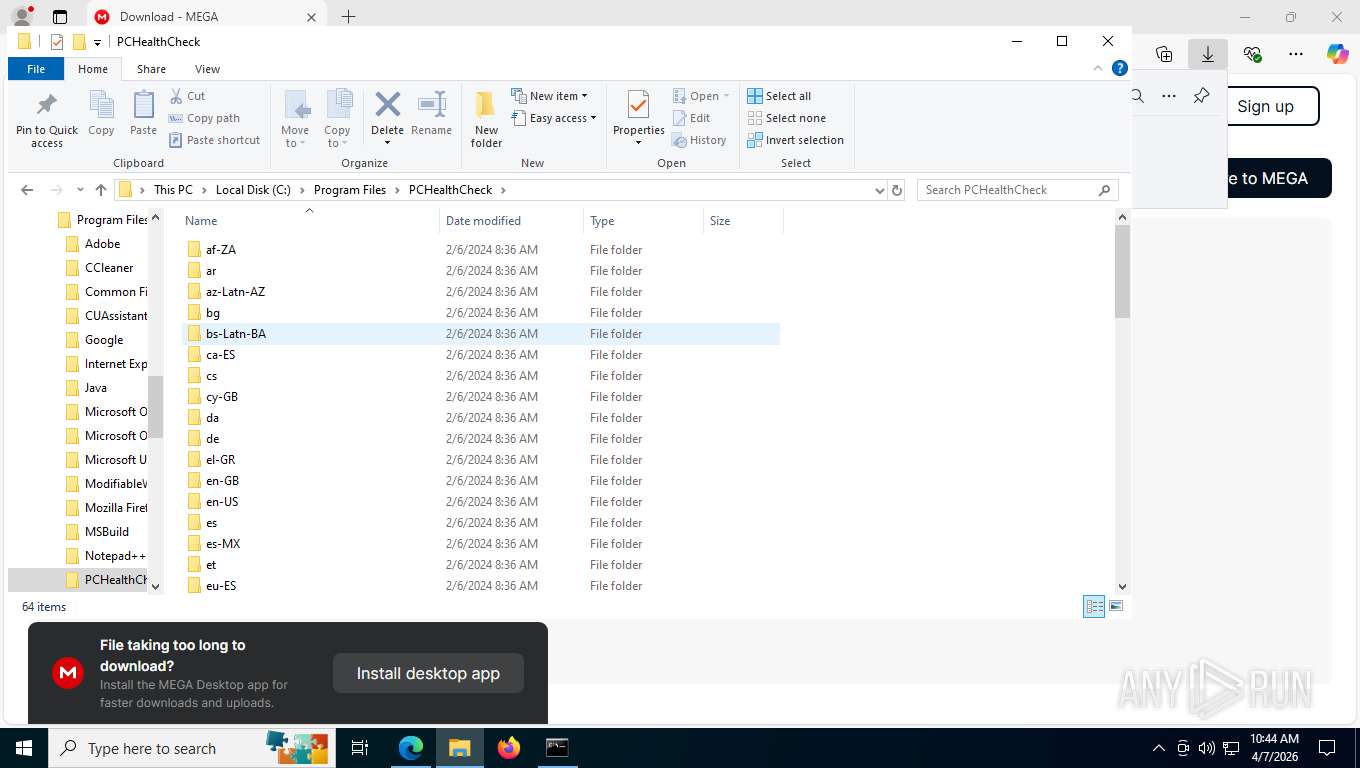Open Firefox from the taskbar
This screenshot has height=768, width=1360.
509,747
